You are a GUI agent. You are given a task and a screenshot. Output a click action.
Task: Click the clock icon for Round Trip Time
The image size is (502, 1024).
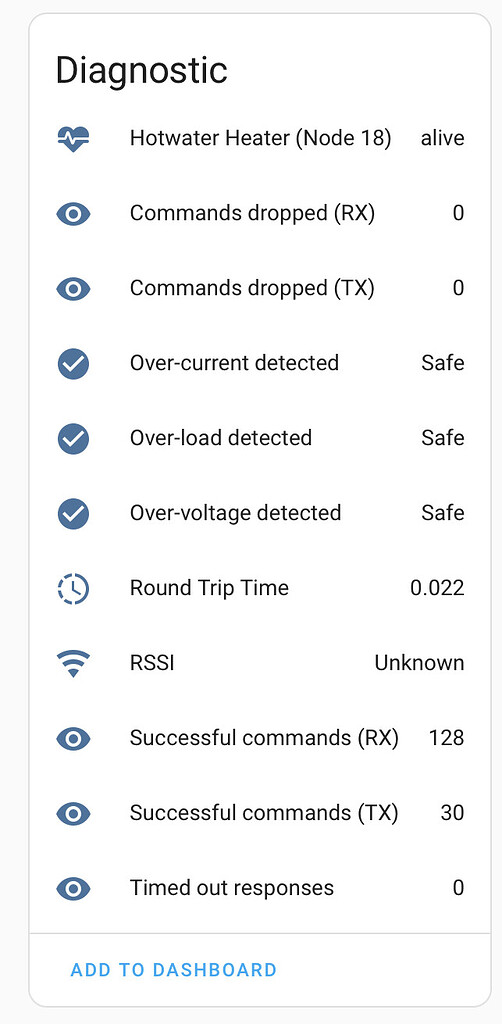point(73,588)
